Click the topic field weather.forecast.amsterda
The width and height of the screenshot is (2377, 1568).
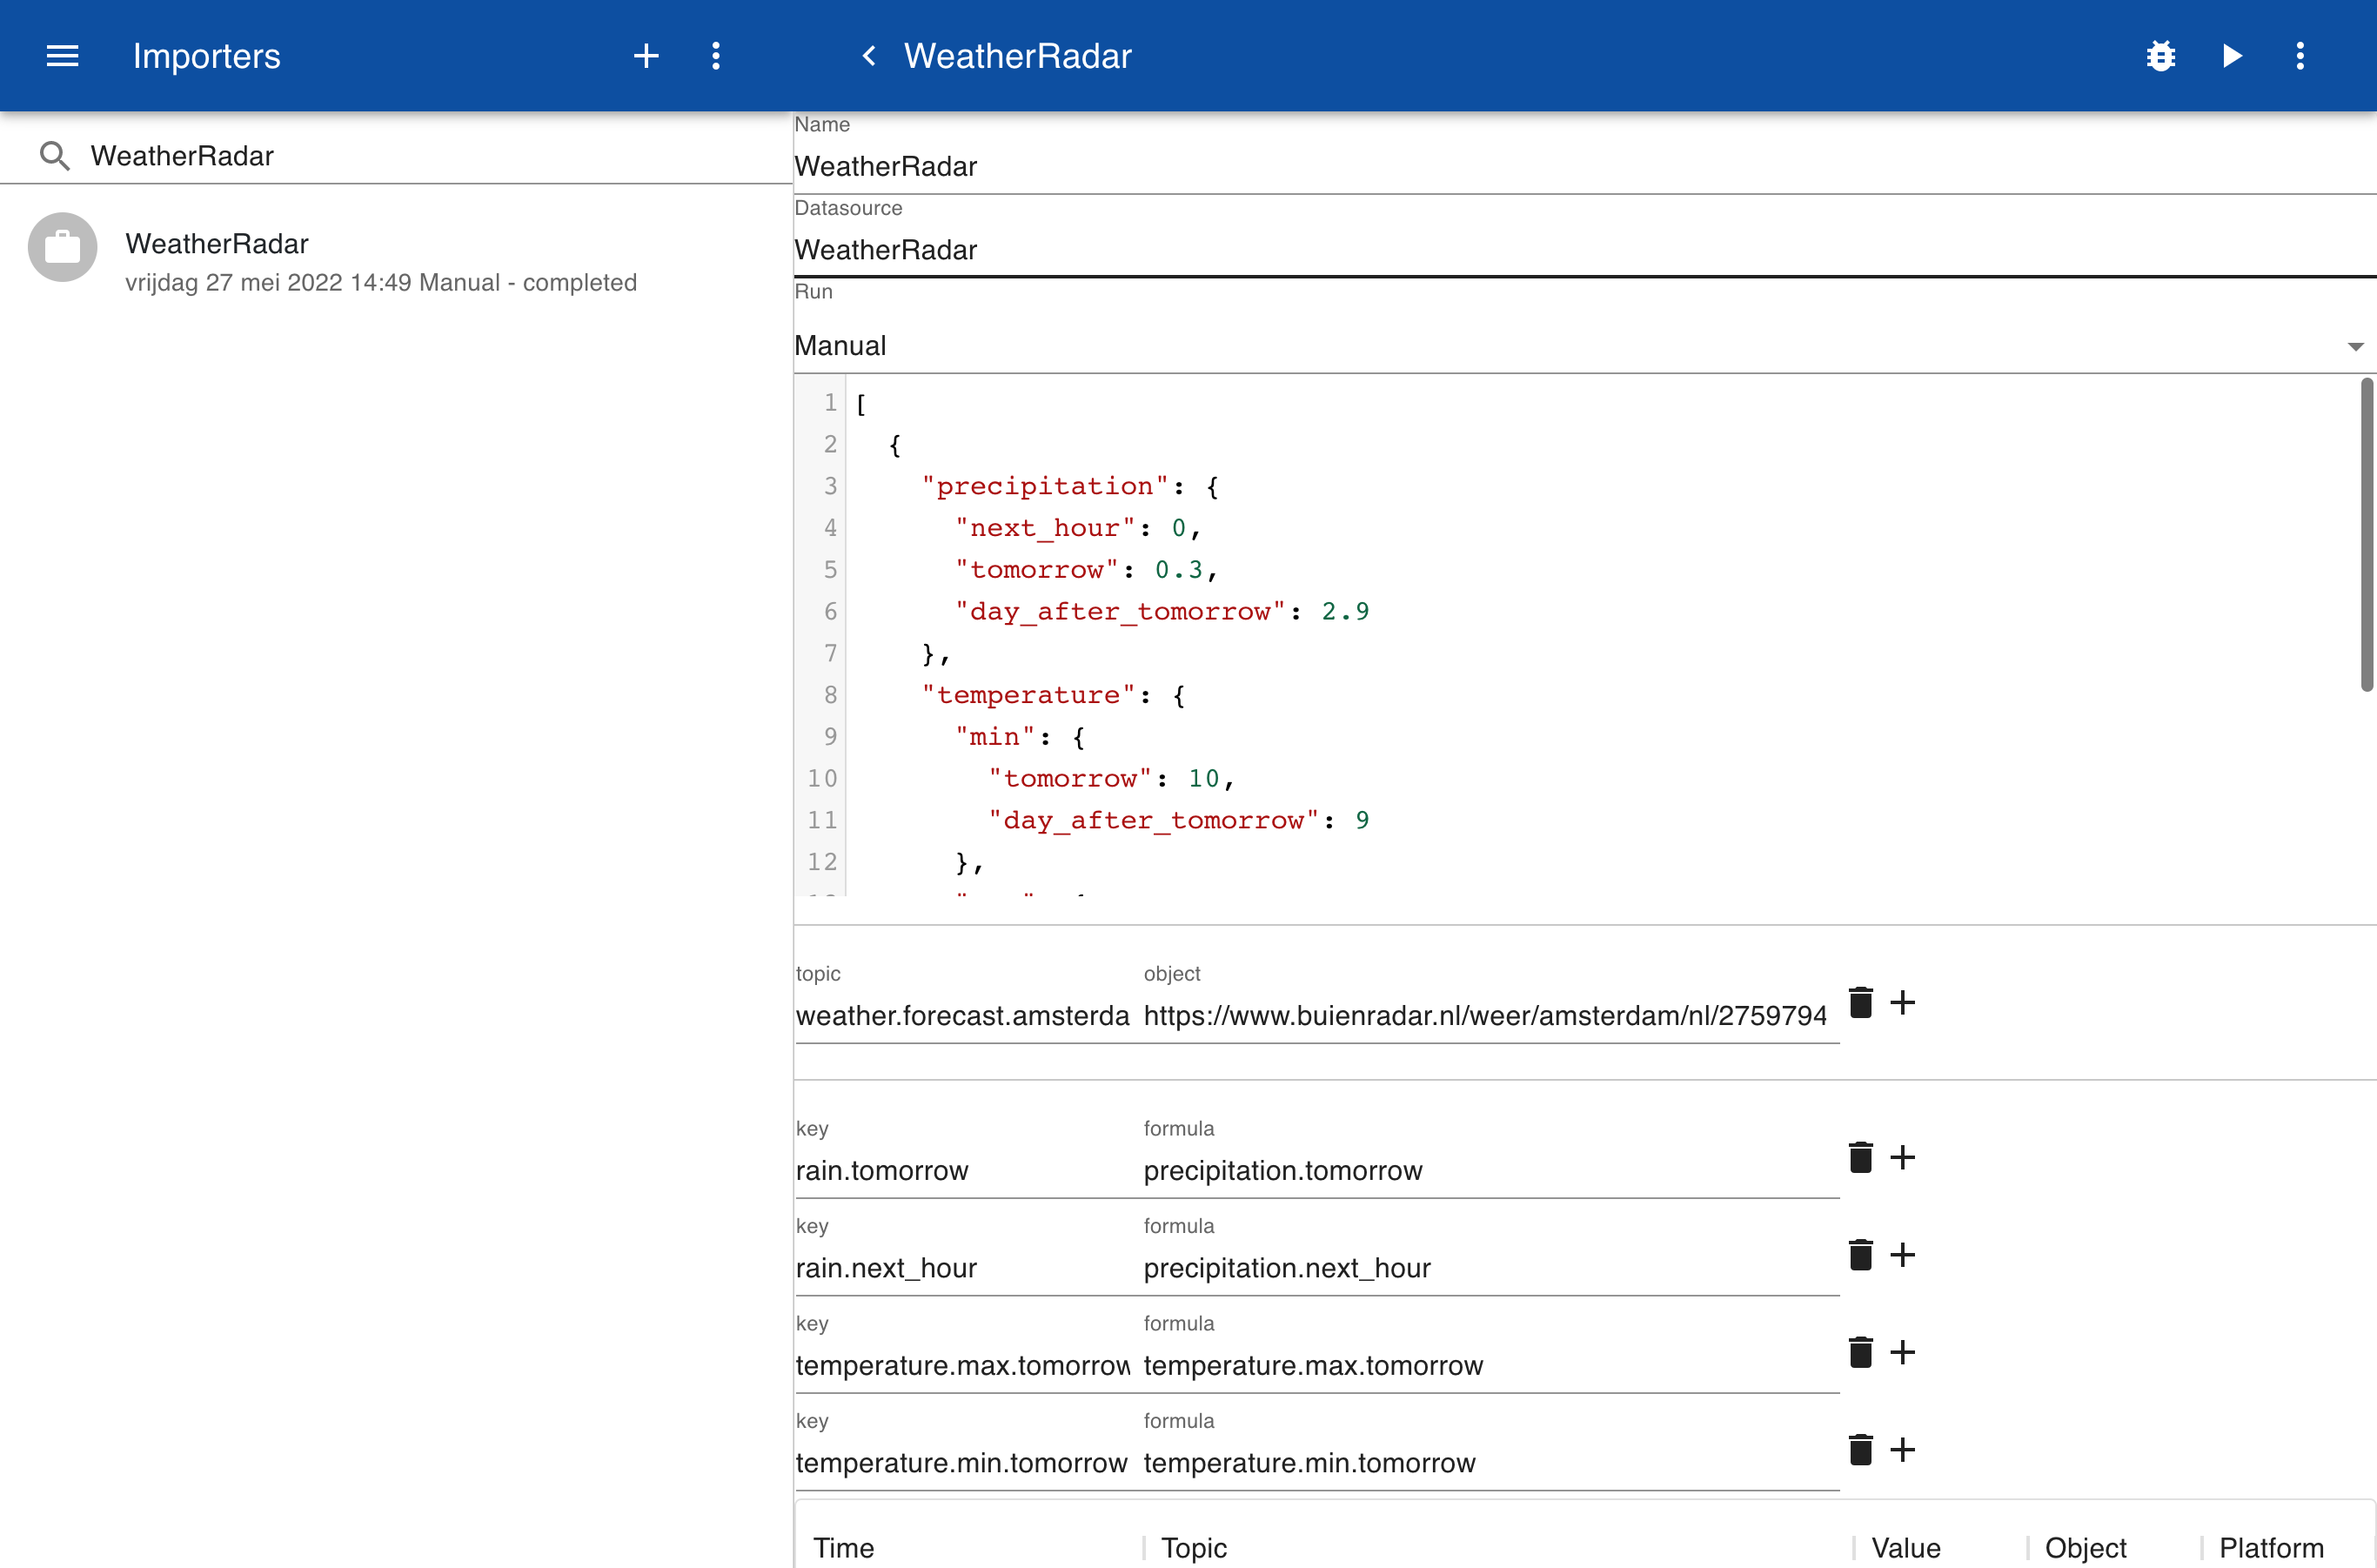click(x=962, y=1015)
